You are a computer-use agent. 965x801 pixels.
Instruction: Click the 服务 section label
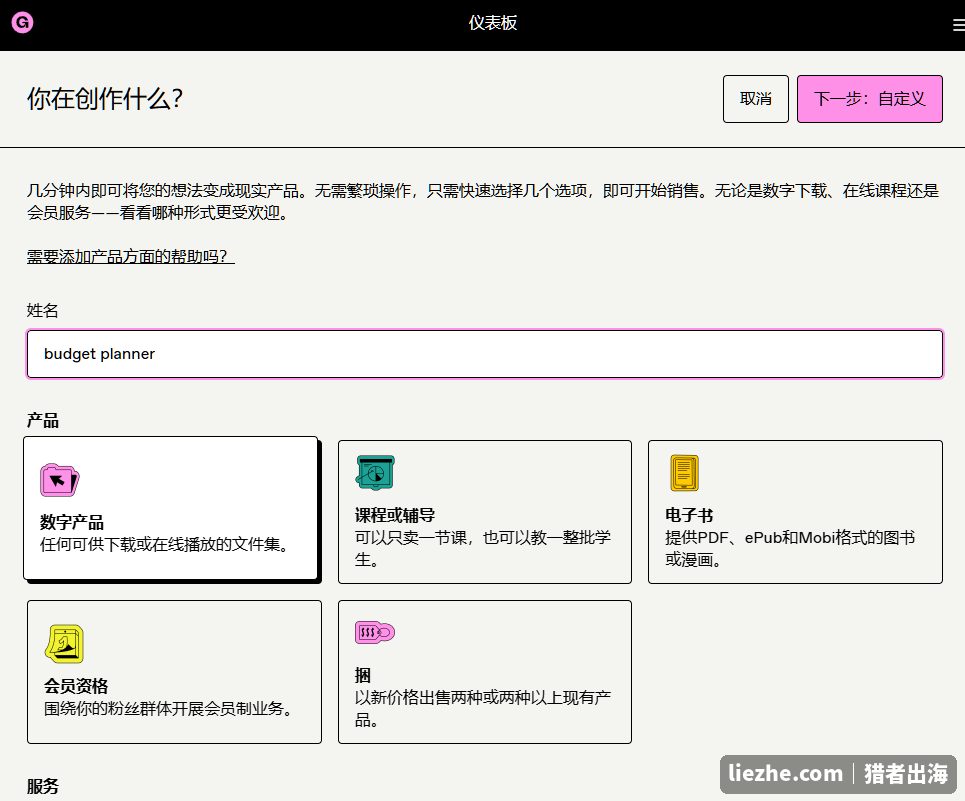click(x=42, y=786)
